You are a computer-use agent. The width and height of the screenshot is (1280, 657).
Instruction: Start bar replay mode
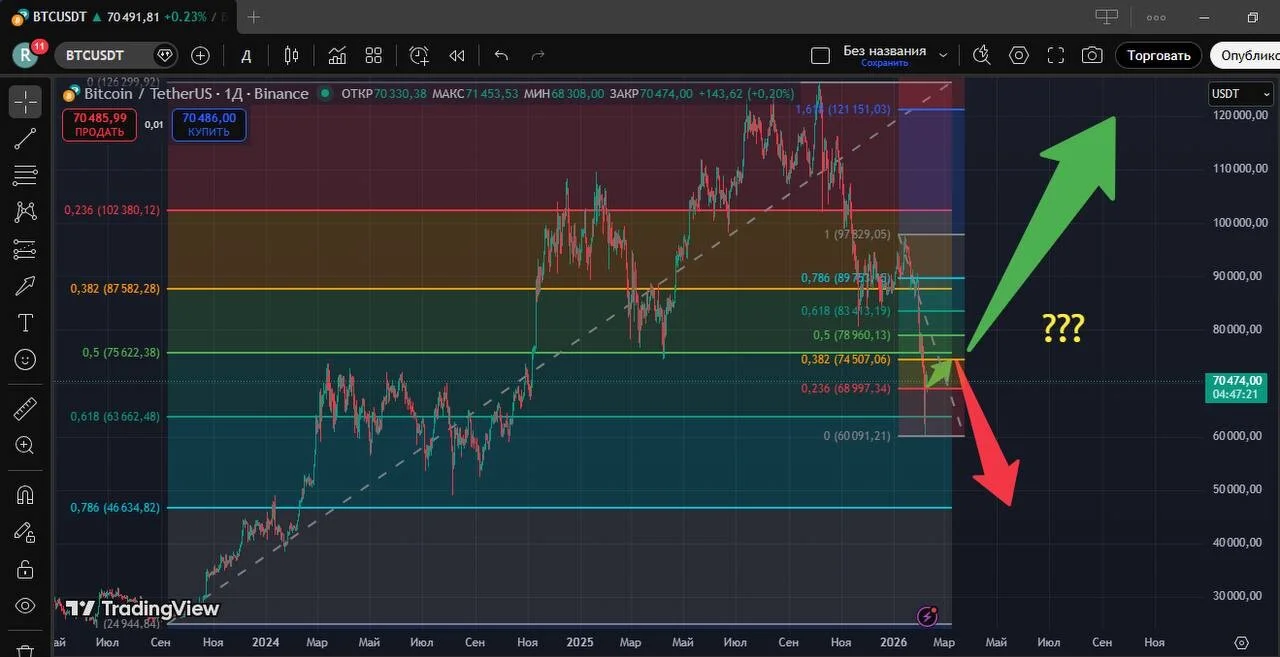pyautogui.click(x=457, y=56)
